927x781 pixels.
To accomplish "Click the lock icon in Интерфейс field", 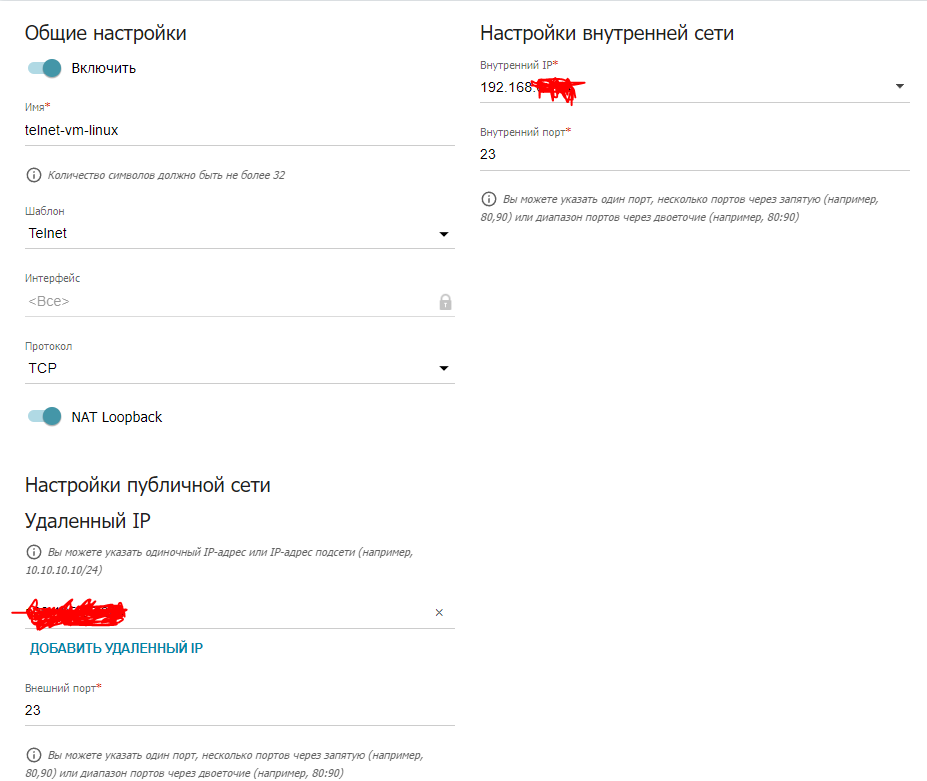I will tap(445, 302).
